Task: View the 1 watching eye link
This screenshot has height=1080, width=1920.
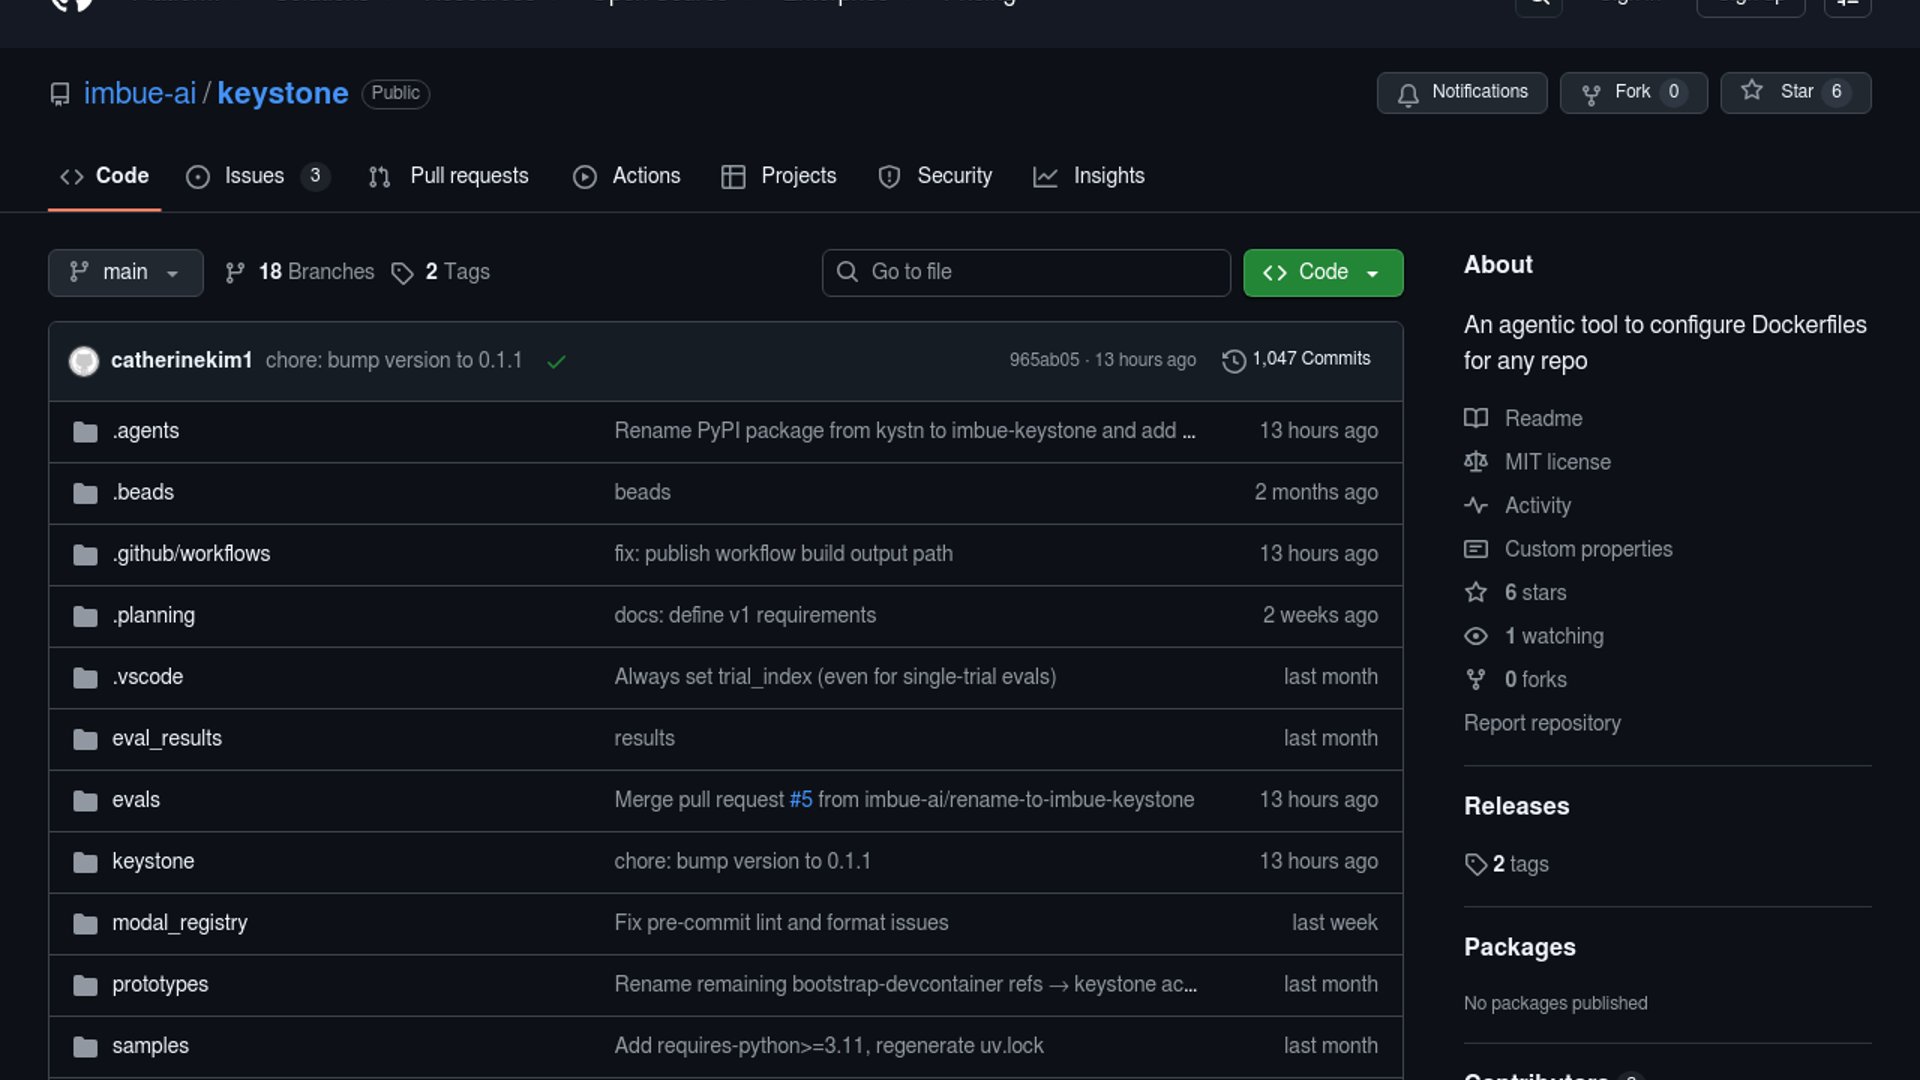Action: pos(1553,636)
